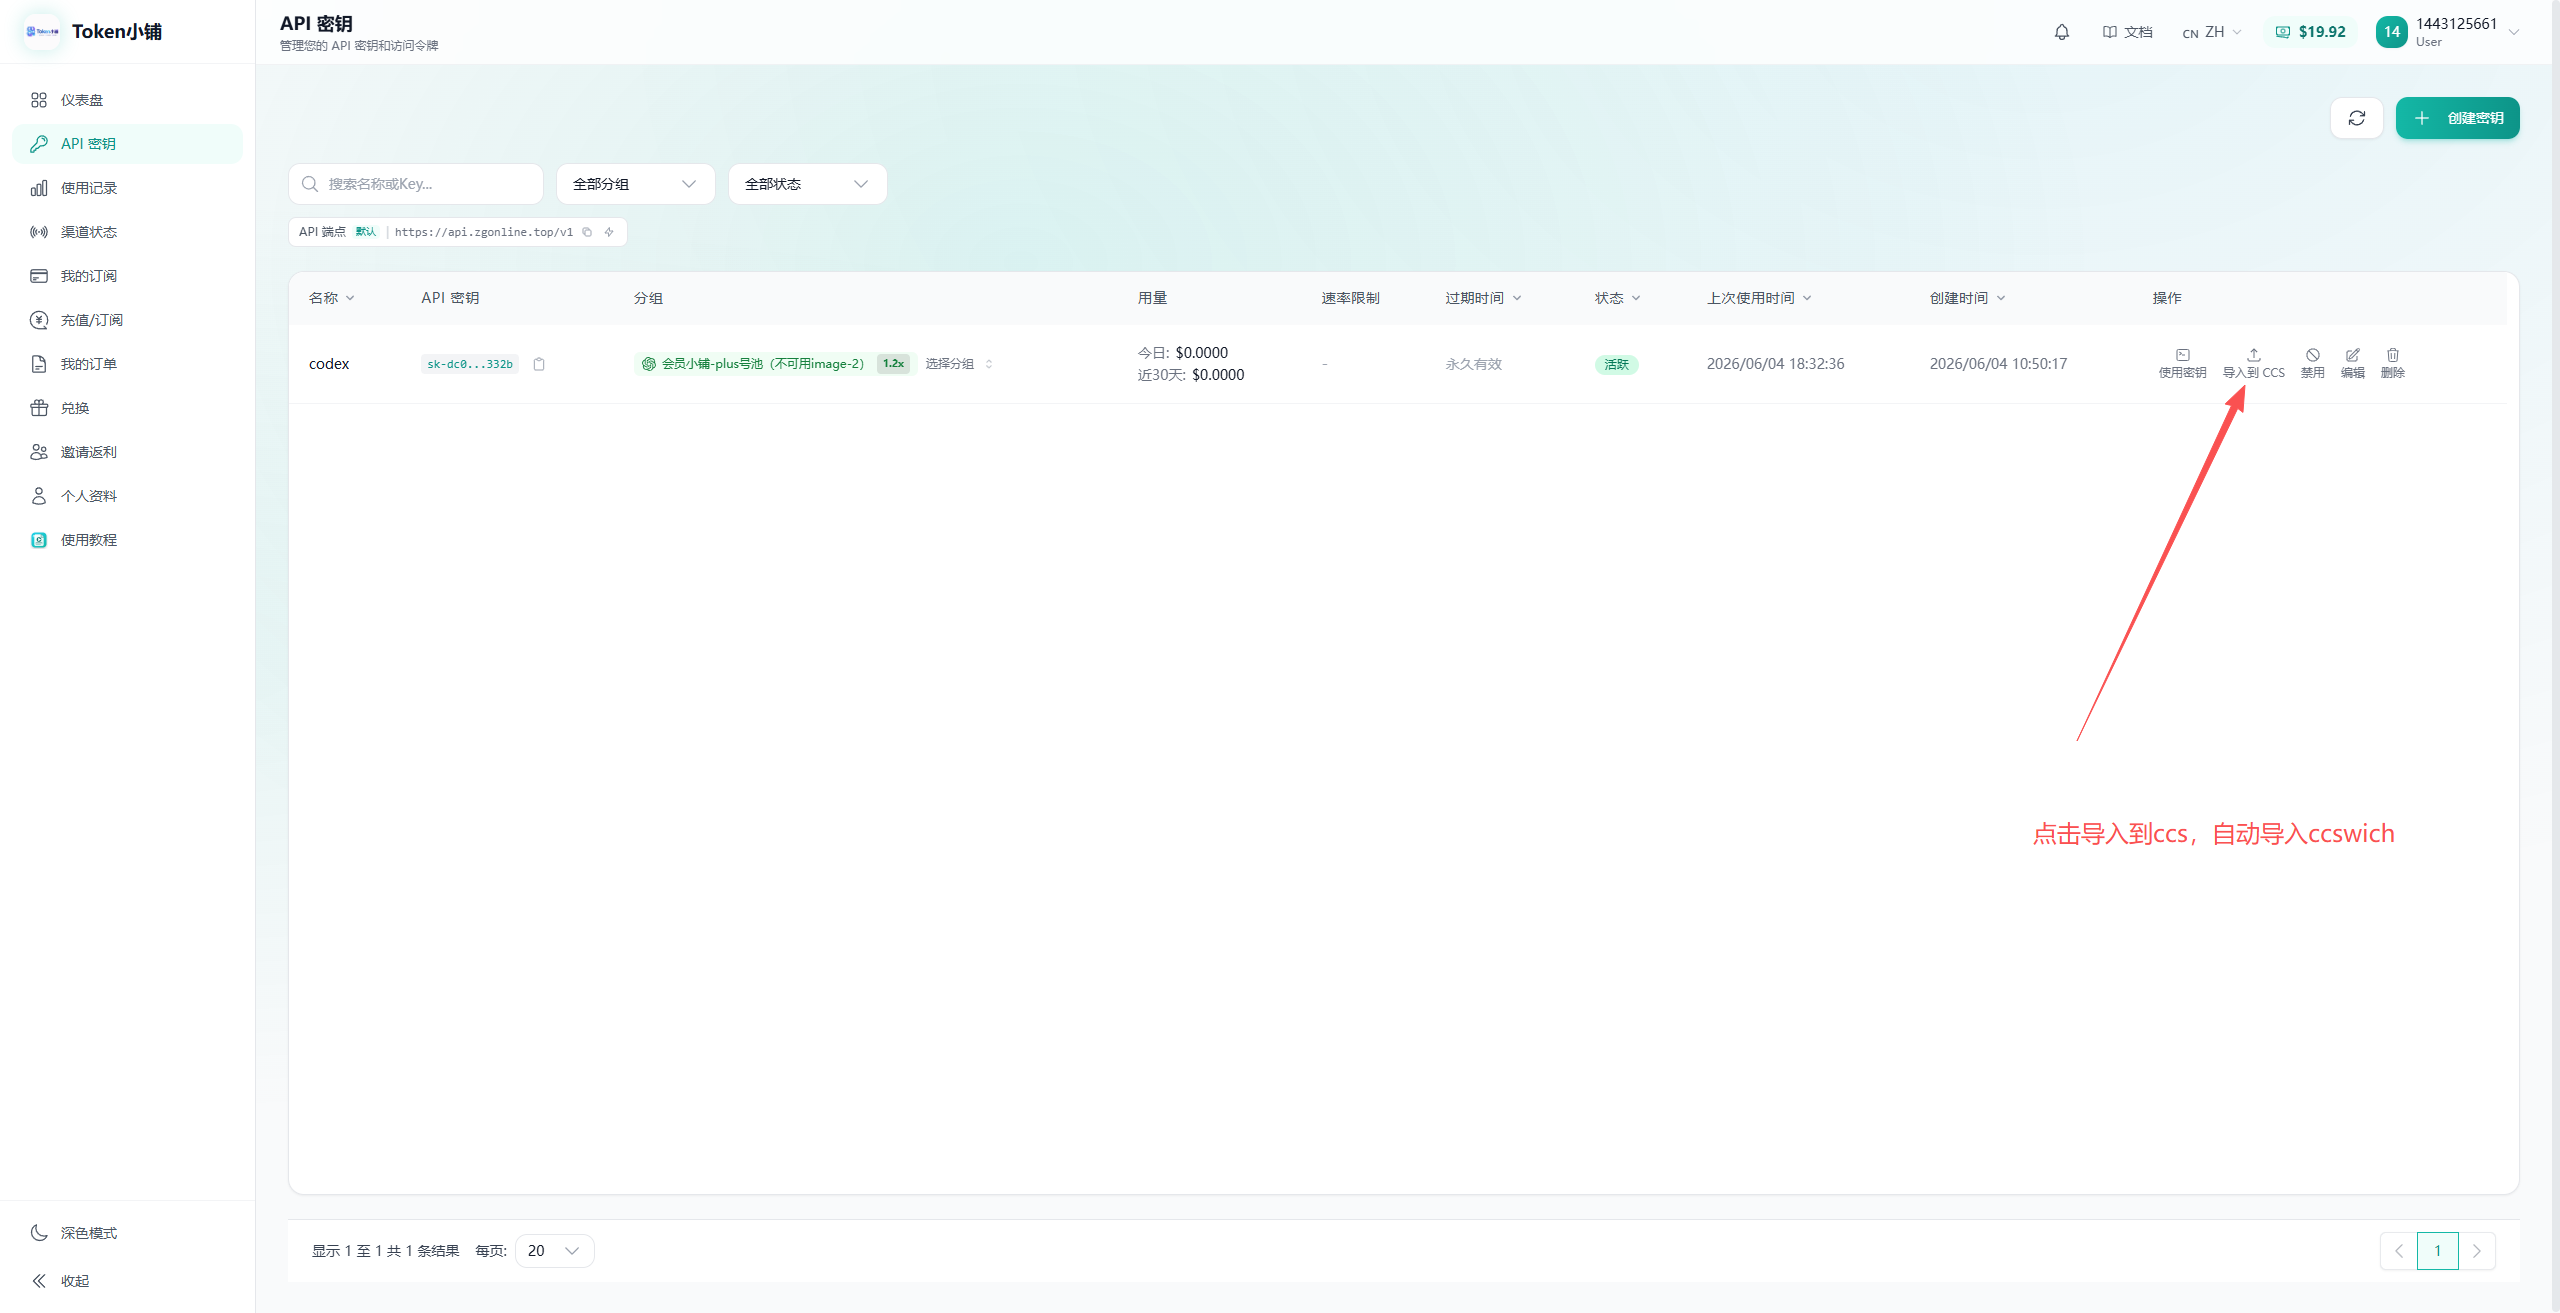Image resolution: width=2560 pixels, height=1313 pixels.
Task: Click the 默认 endpoint tag
Action: coord(366,232)
